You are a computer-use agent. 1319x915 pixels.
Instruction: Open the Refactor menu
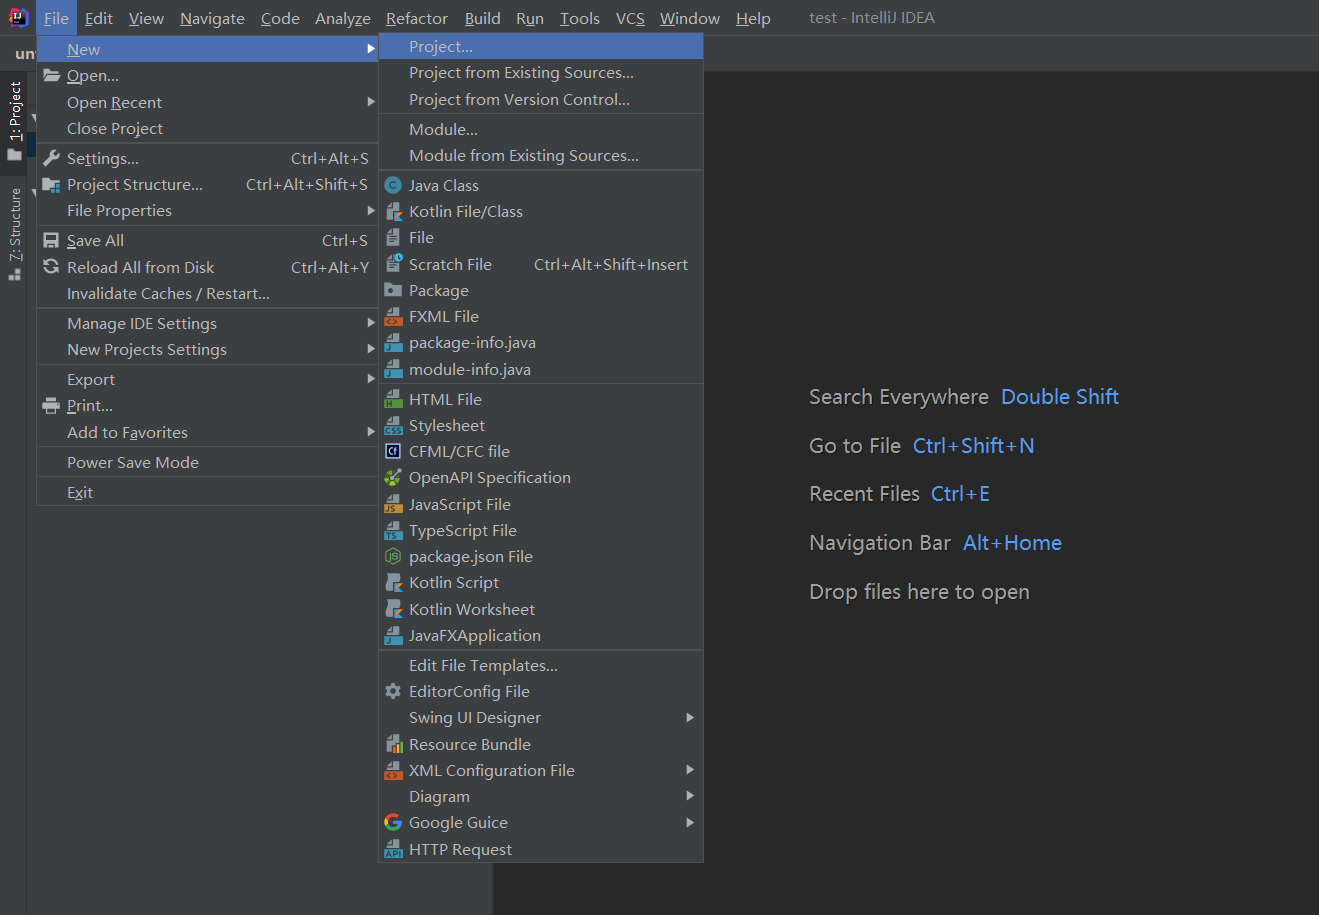(x=417, y=18)
